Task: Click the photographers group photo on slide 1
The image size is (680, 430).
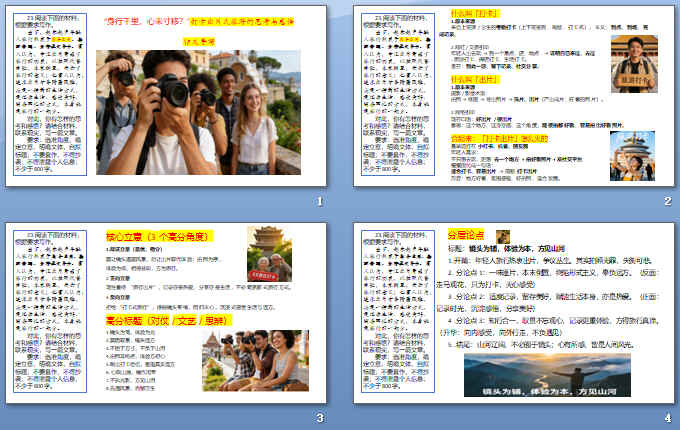Action: (x=189, y=112)
